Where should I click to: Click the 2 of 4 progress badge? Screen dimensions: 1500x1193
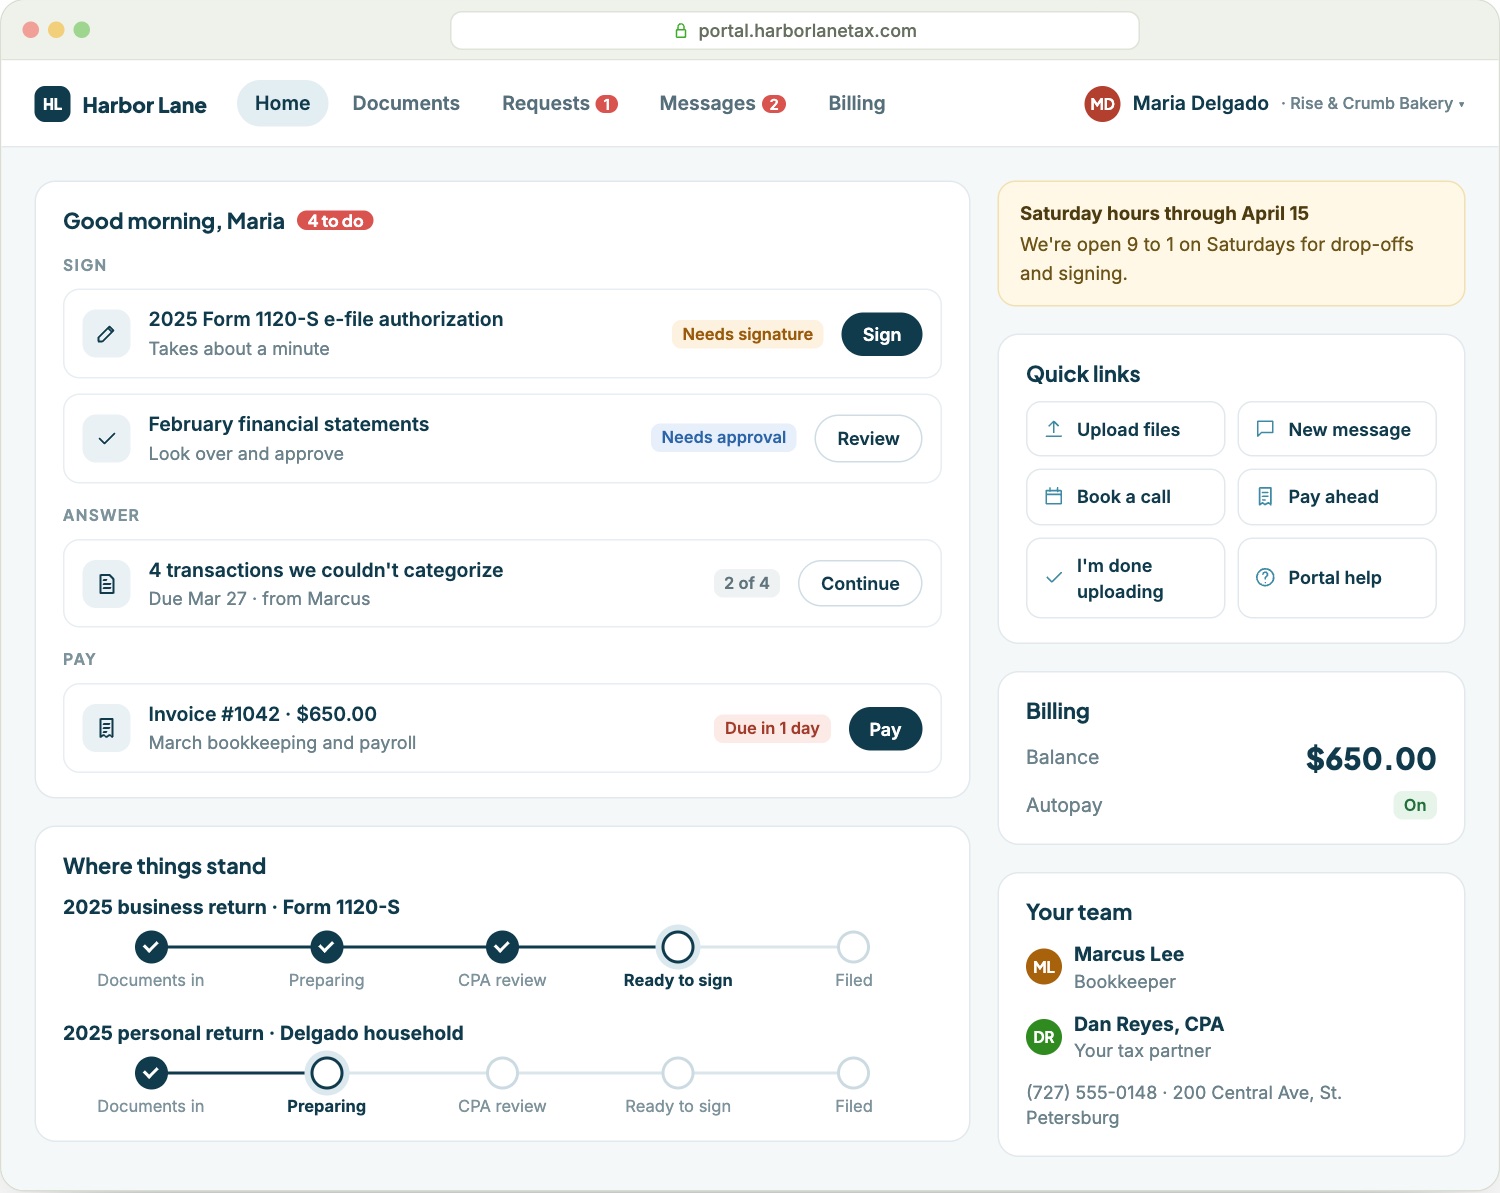coord(747,583)
